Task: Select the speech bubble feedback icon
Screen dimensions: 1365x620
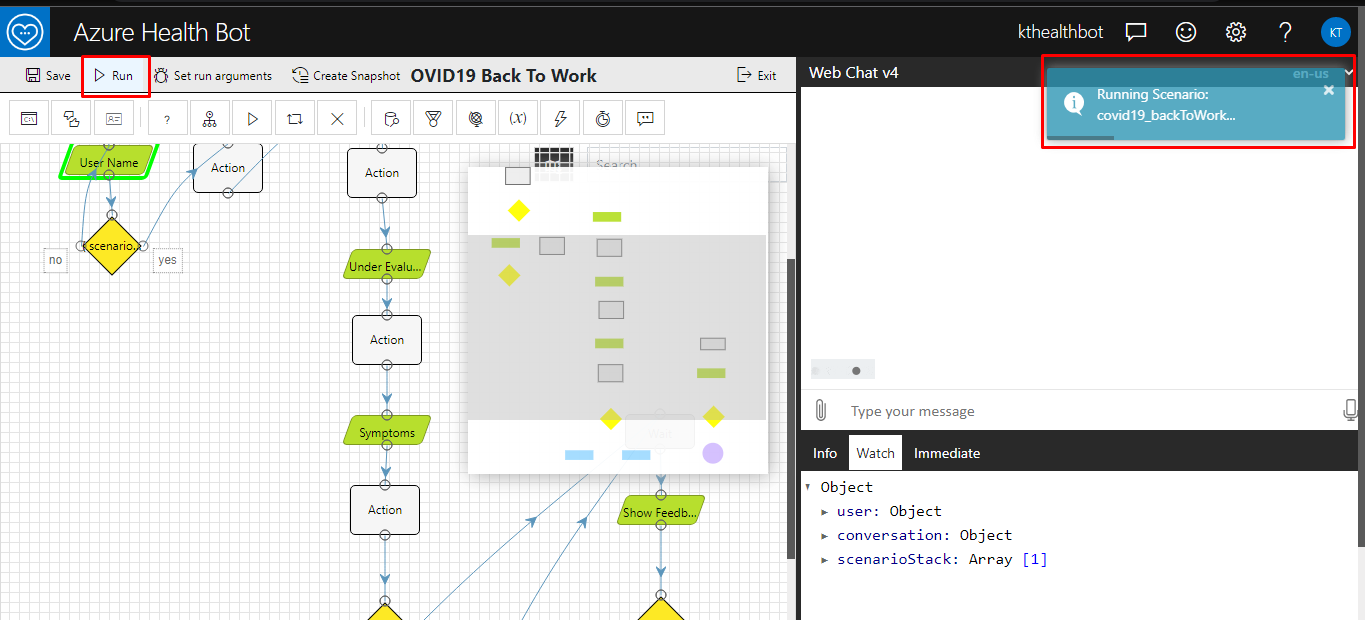Action: click(645, 119)
